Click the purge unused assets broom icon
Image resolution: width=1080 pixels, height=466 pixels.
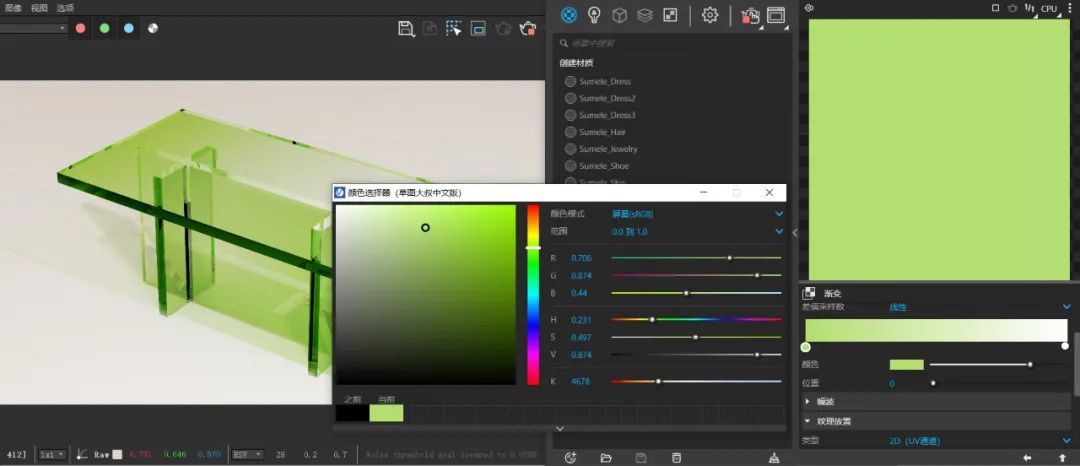(773, 458)
